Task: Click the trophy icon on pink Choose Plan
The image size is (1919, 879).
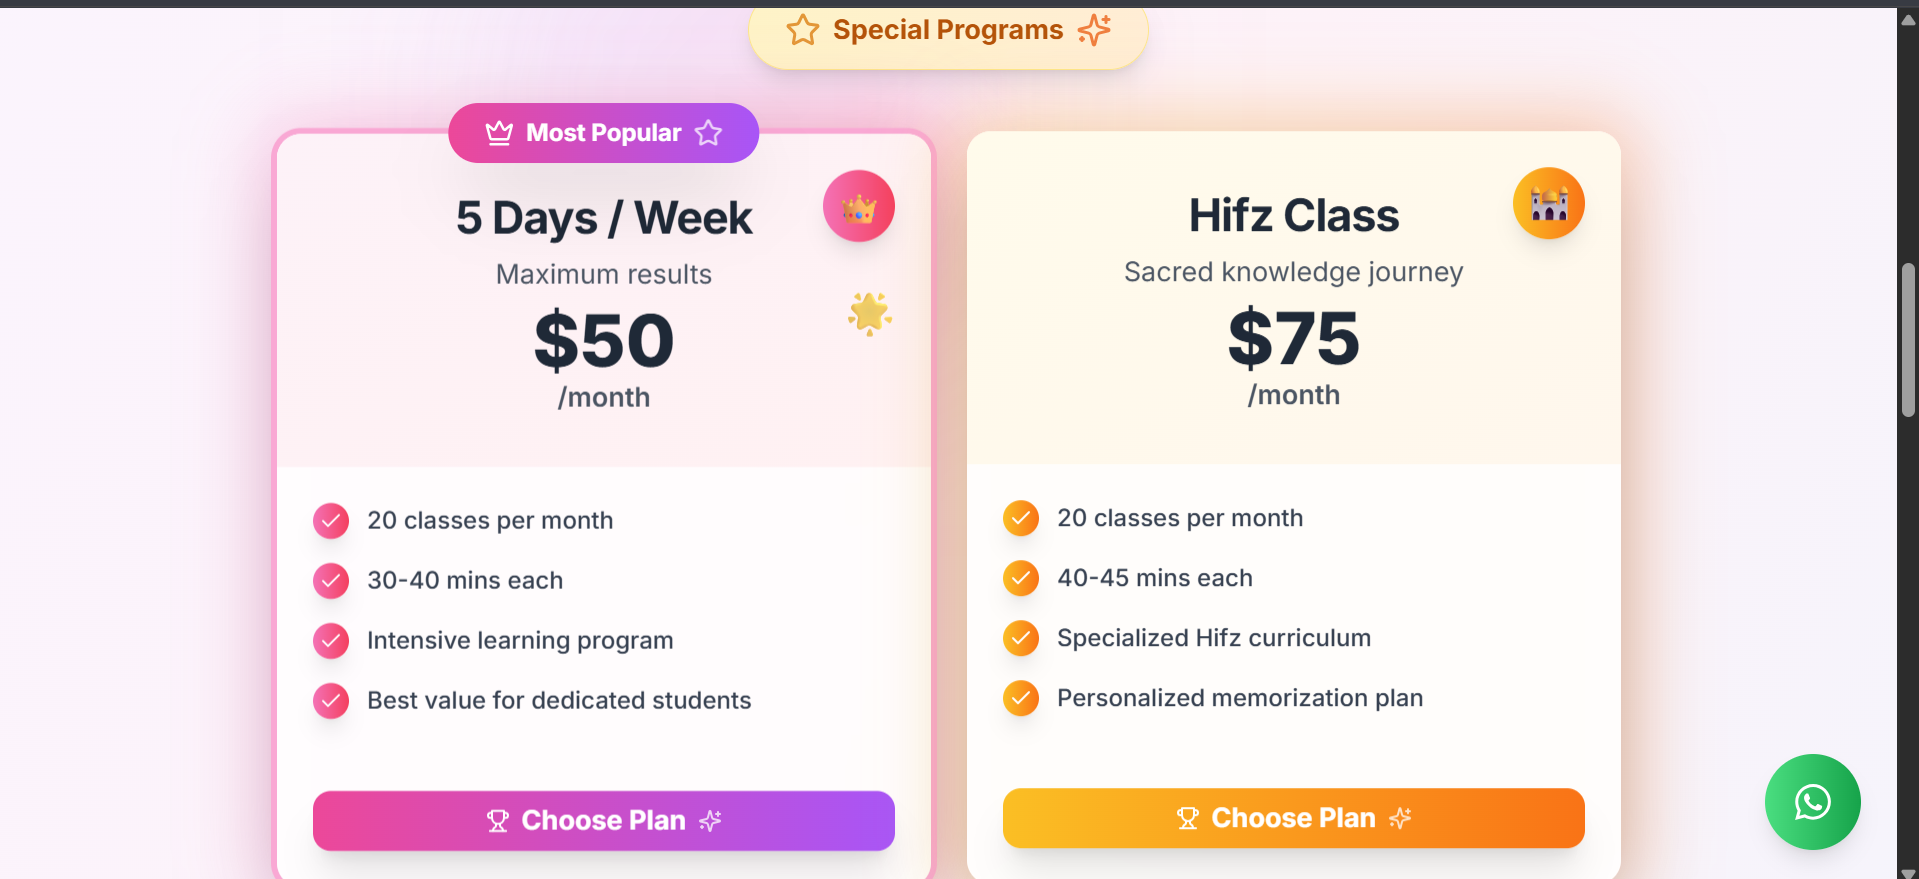Action: coord(497,821)
